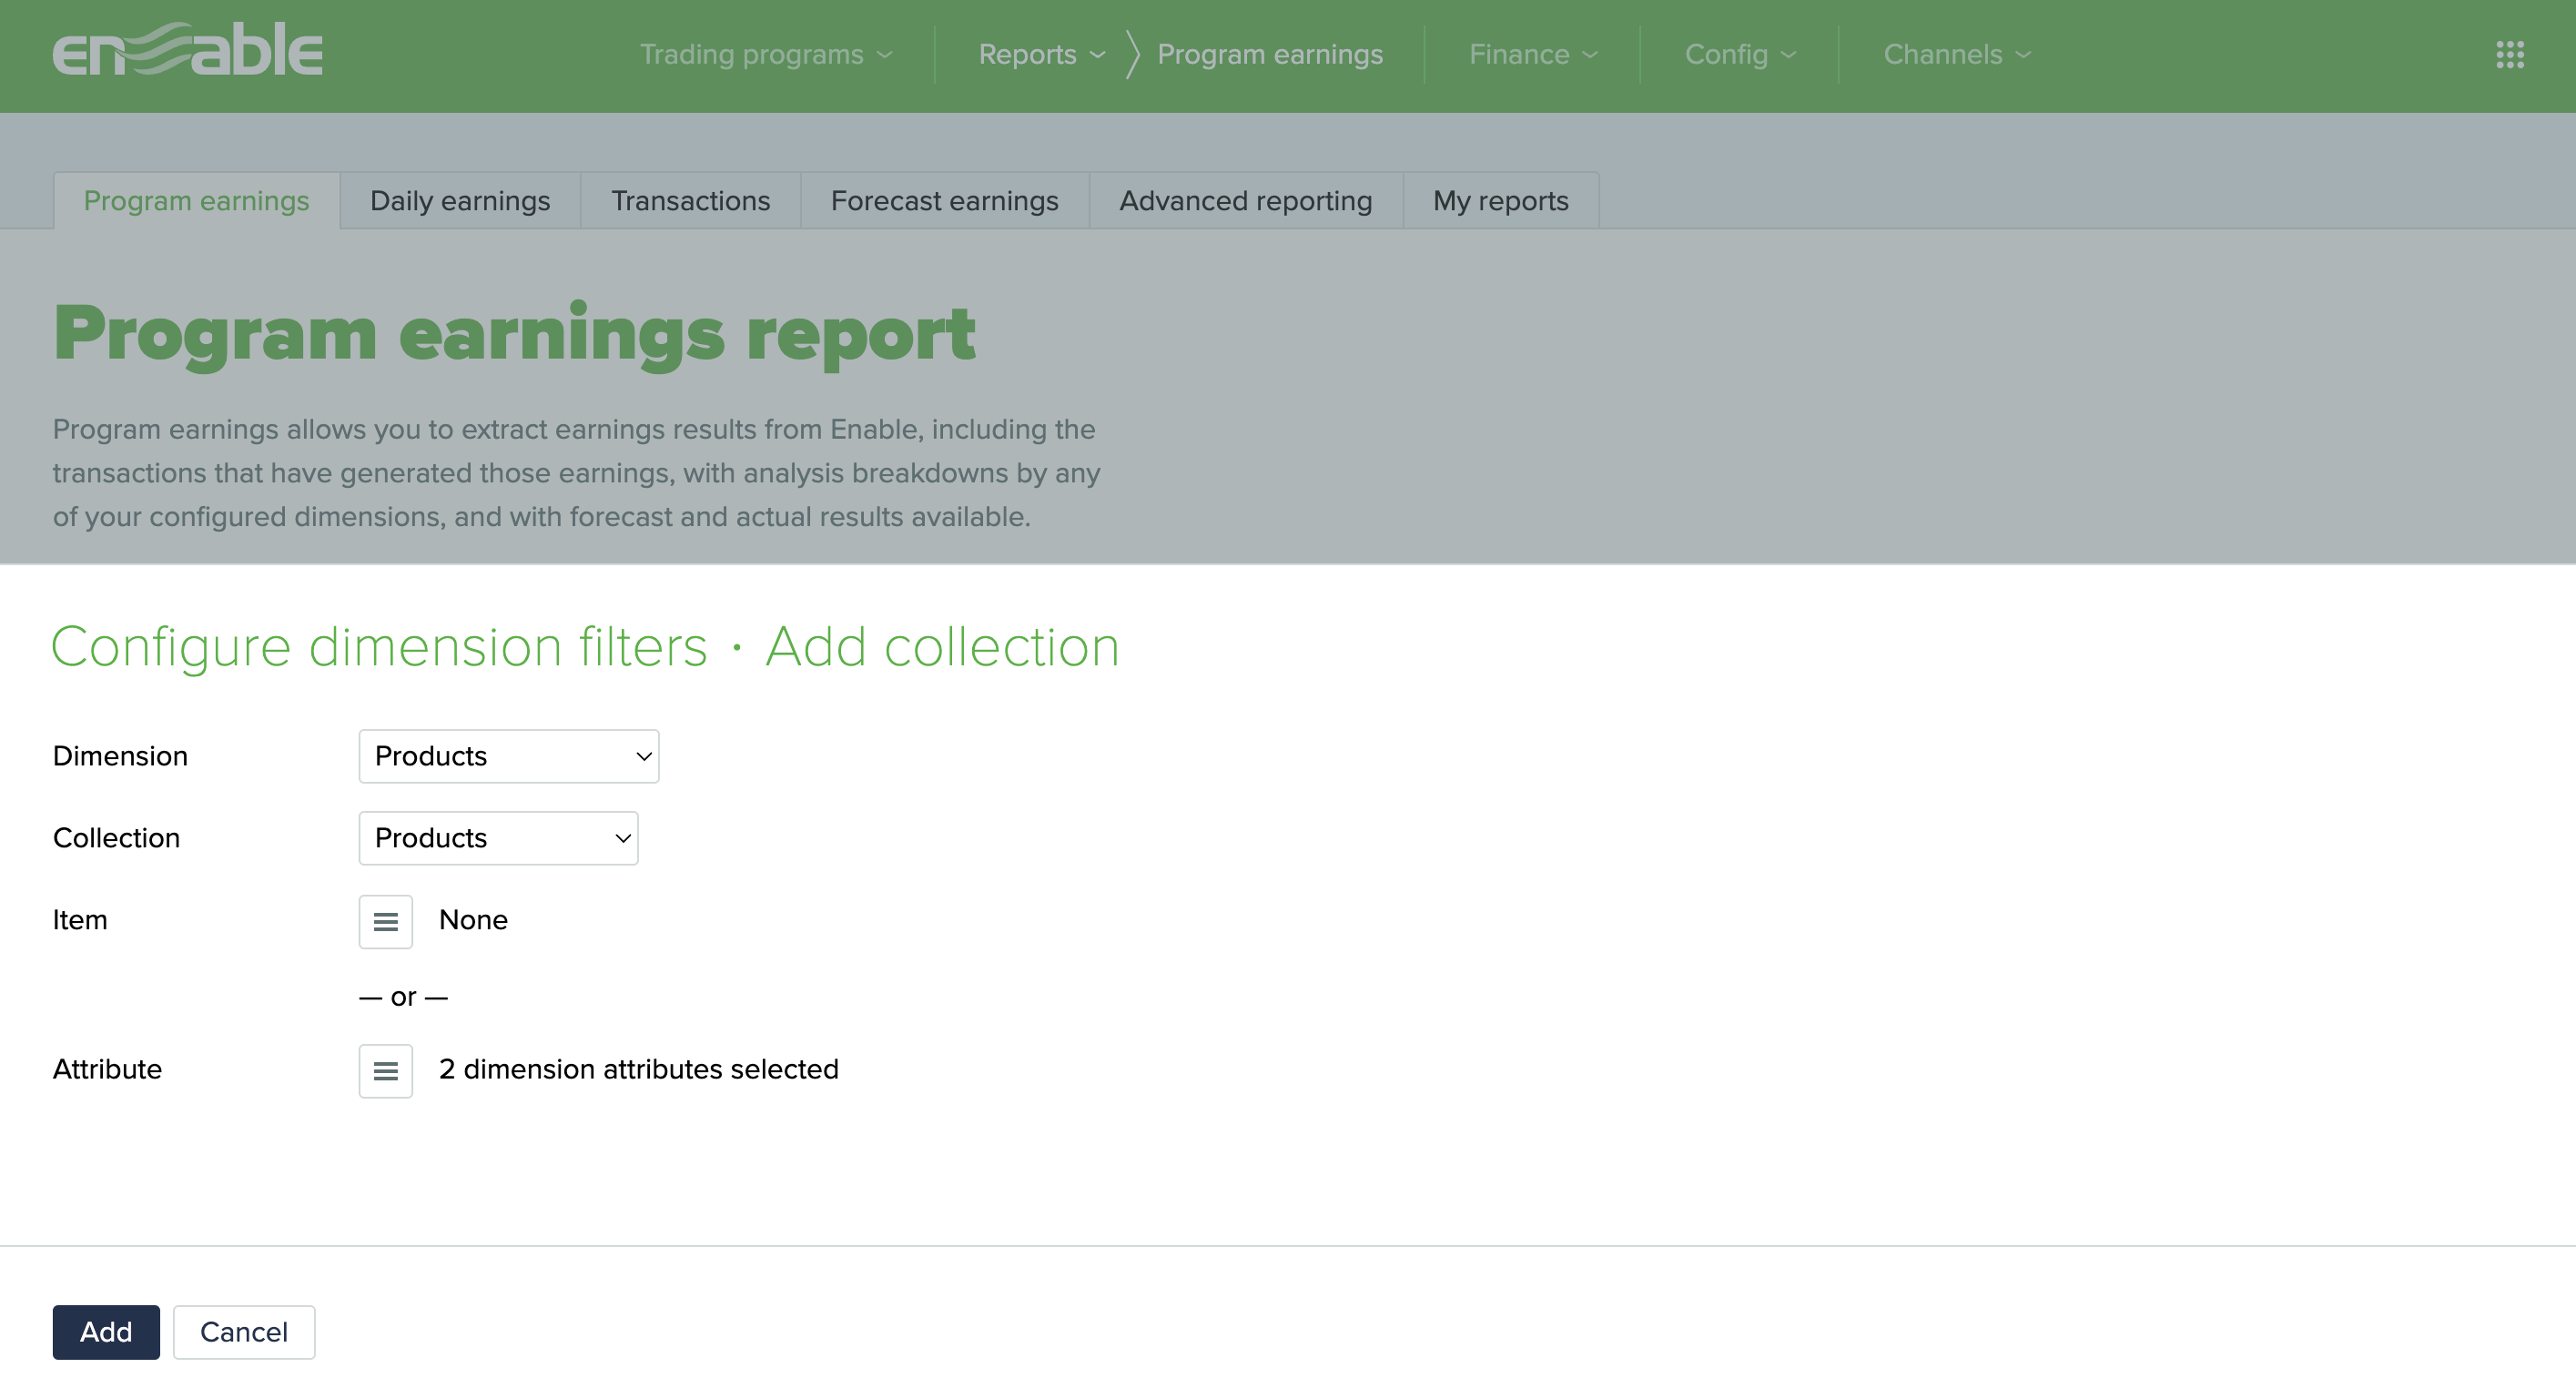Image resolution: width=2576 pixels, height=1378 pixels.
Task: Open the Item selection list icon
Action: 386,921
